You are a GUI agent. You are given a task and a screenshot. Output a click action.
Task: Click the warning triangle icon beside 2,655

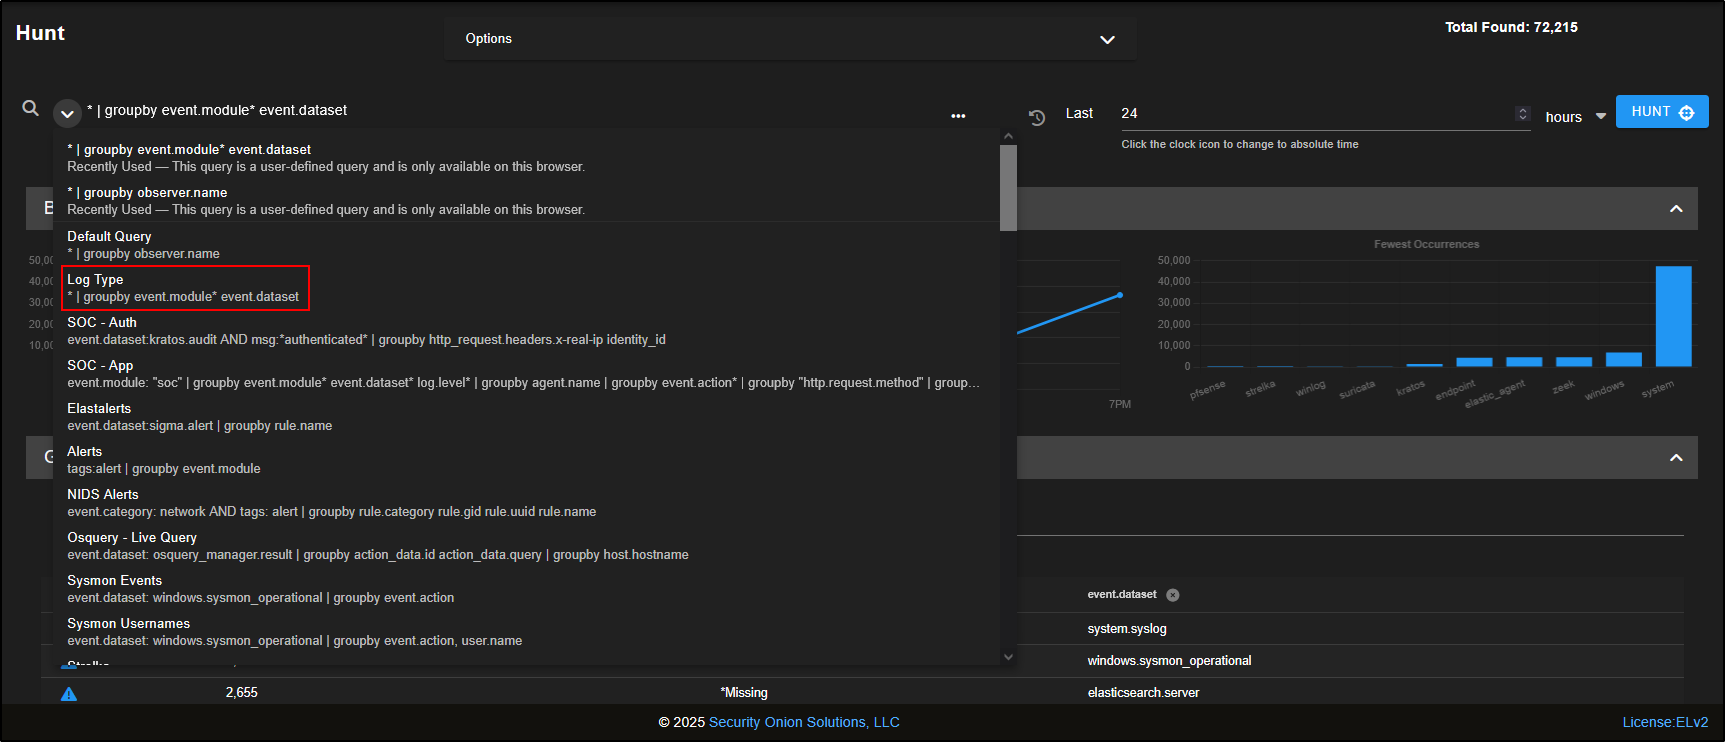click(x=69, y=693)
